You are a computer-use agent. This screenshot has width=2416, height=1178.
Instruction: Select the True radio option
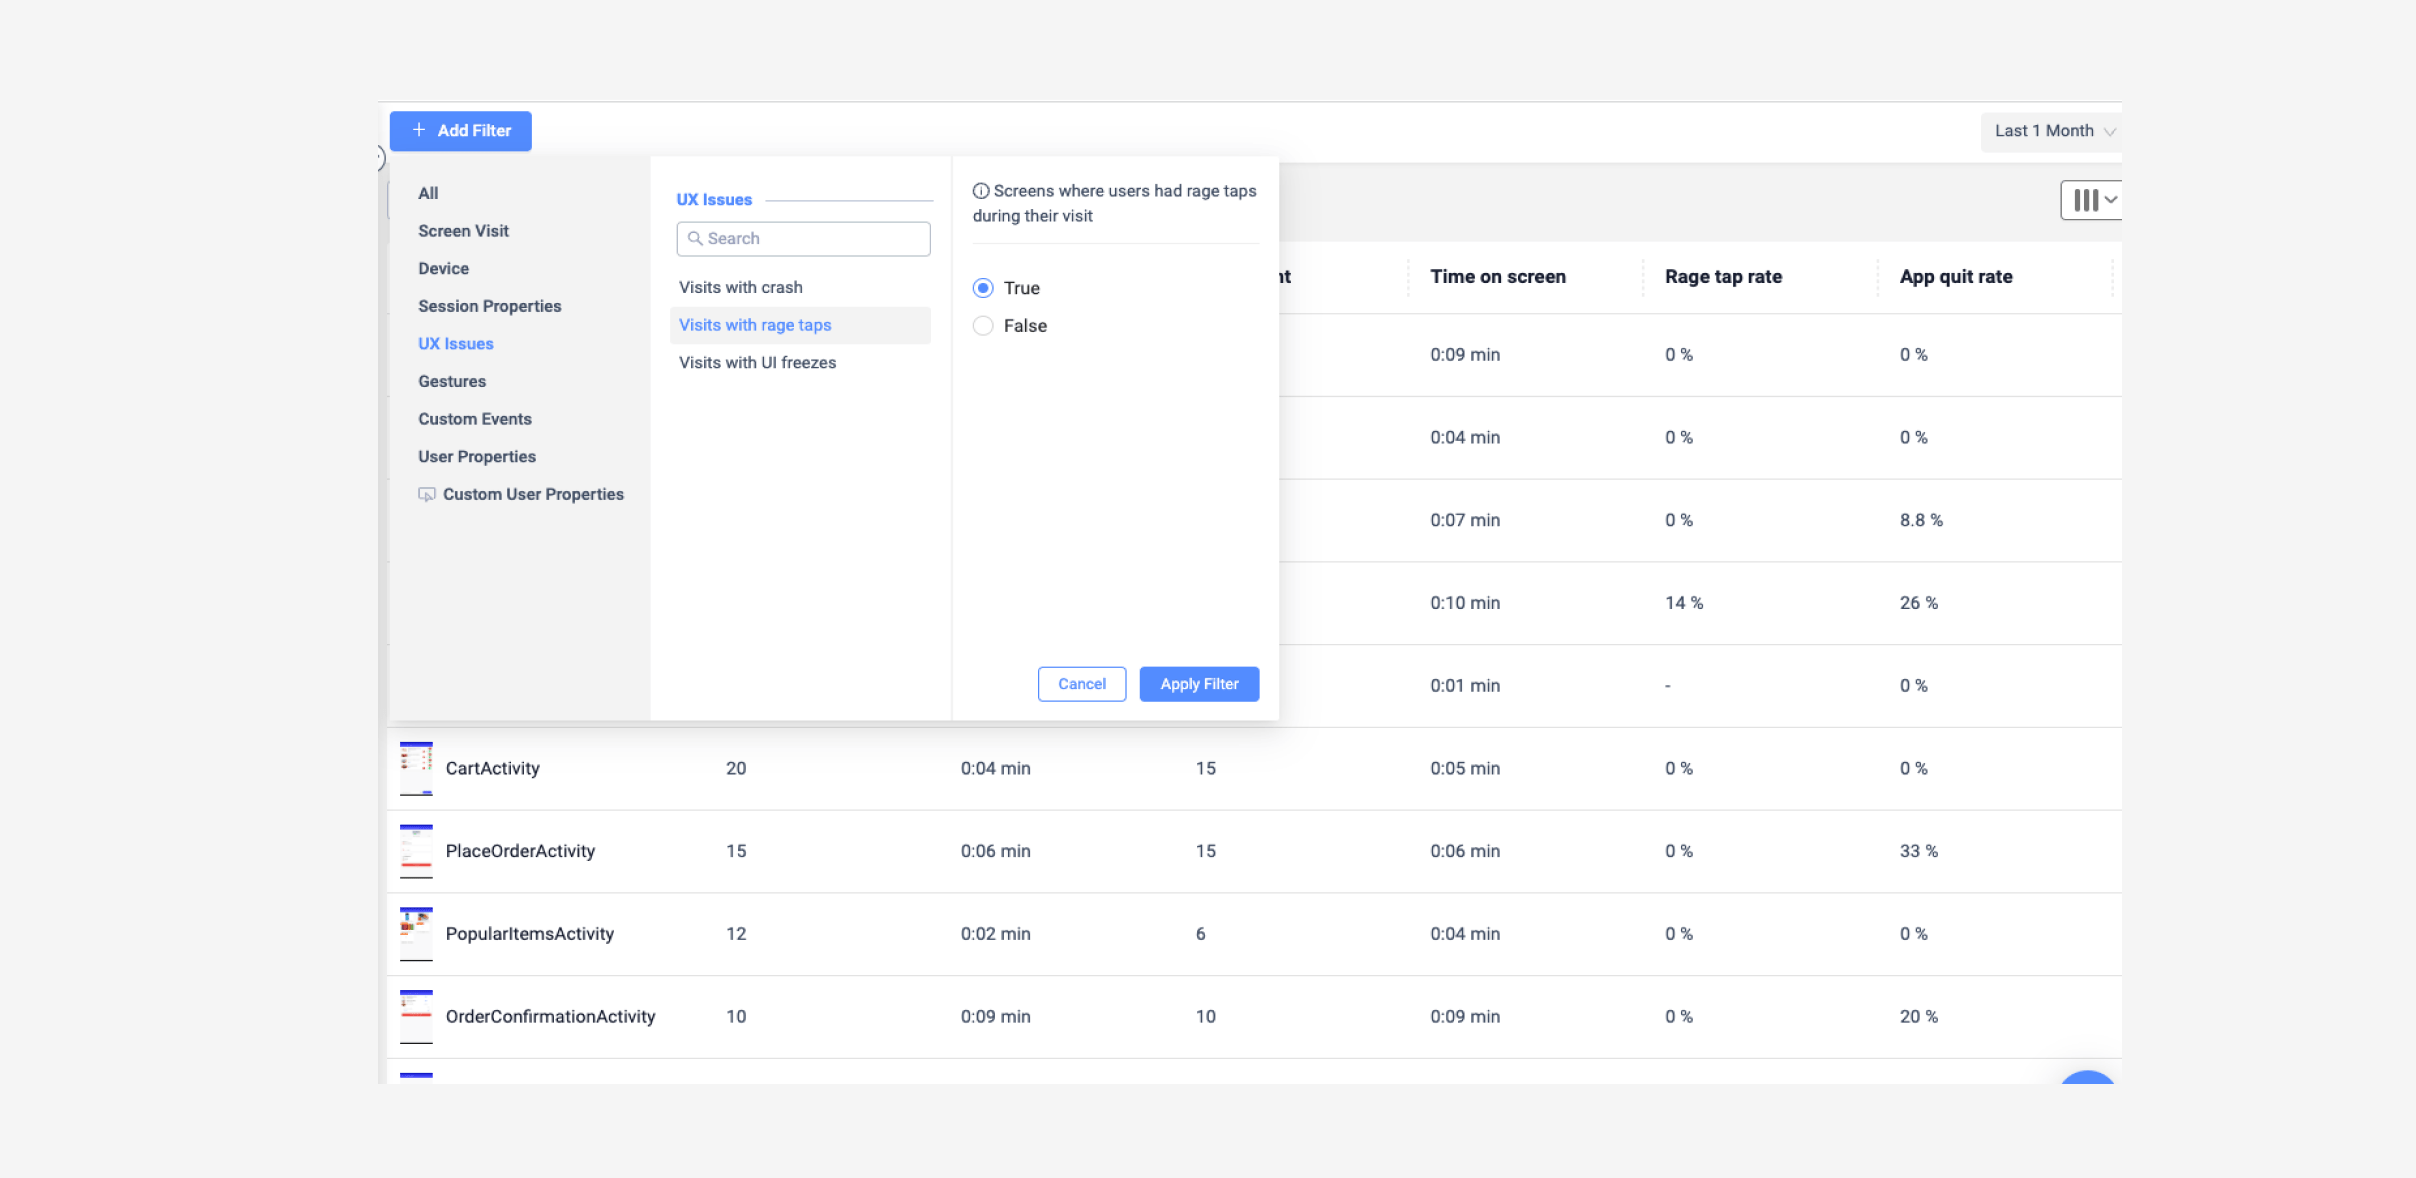983,288
